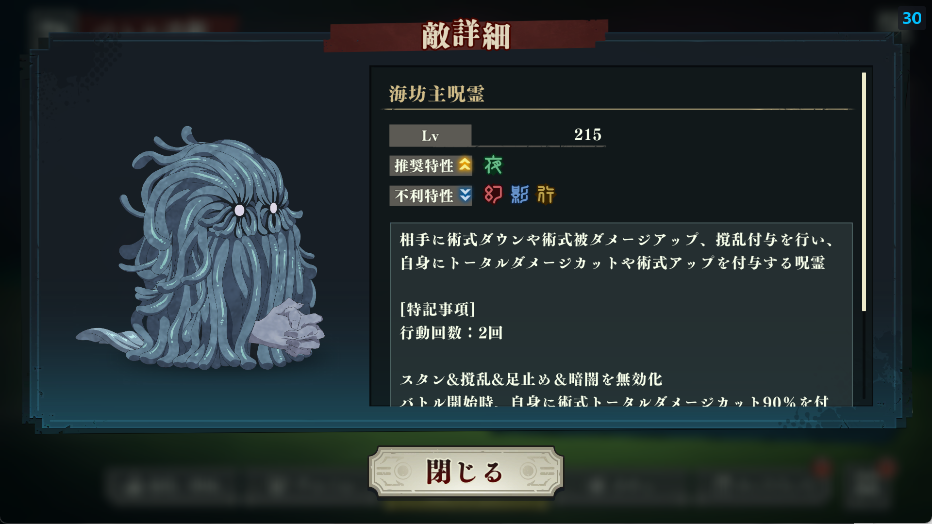Viewport: 932px width, 524px height.
Task: Click the [特記事項] heading text
Action: [x=437, y=309]
